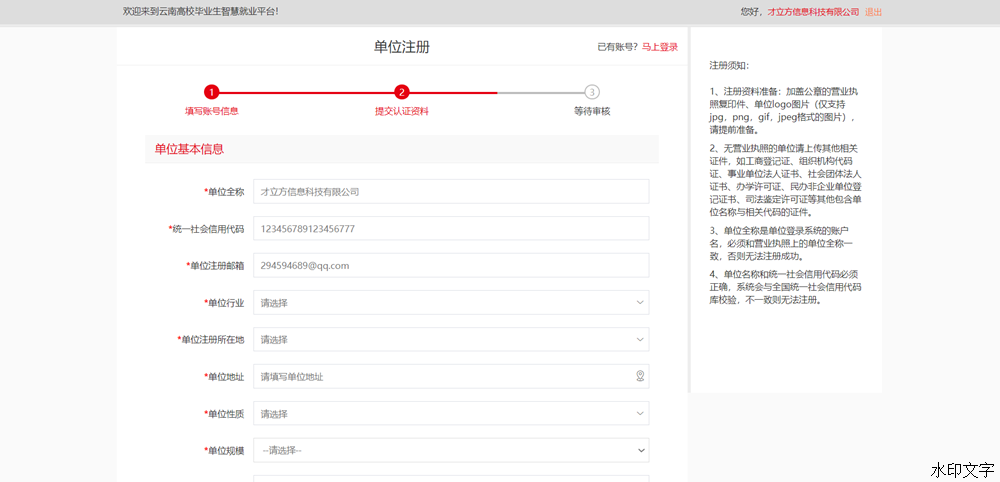
Task: Log out using the 退出 link
Action: tap(873, 12)
